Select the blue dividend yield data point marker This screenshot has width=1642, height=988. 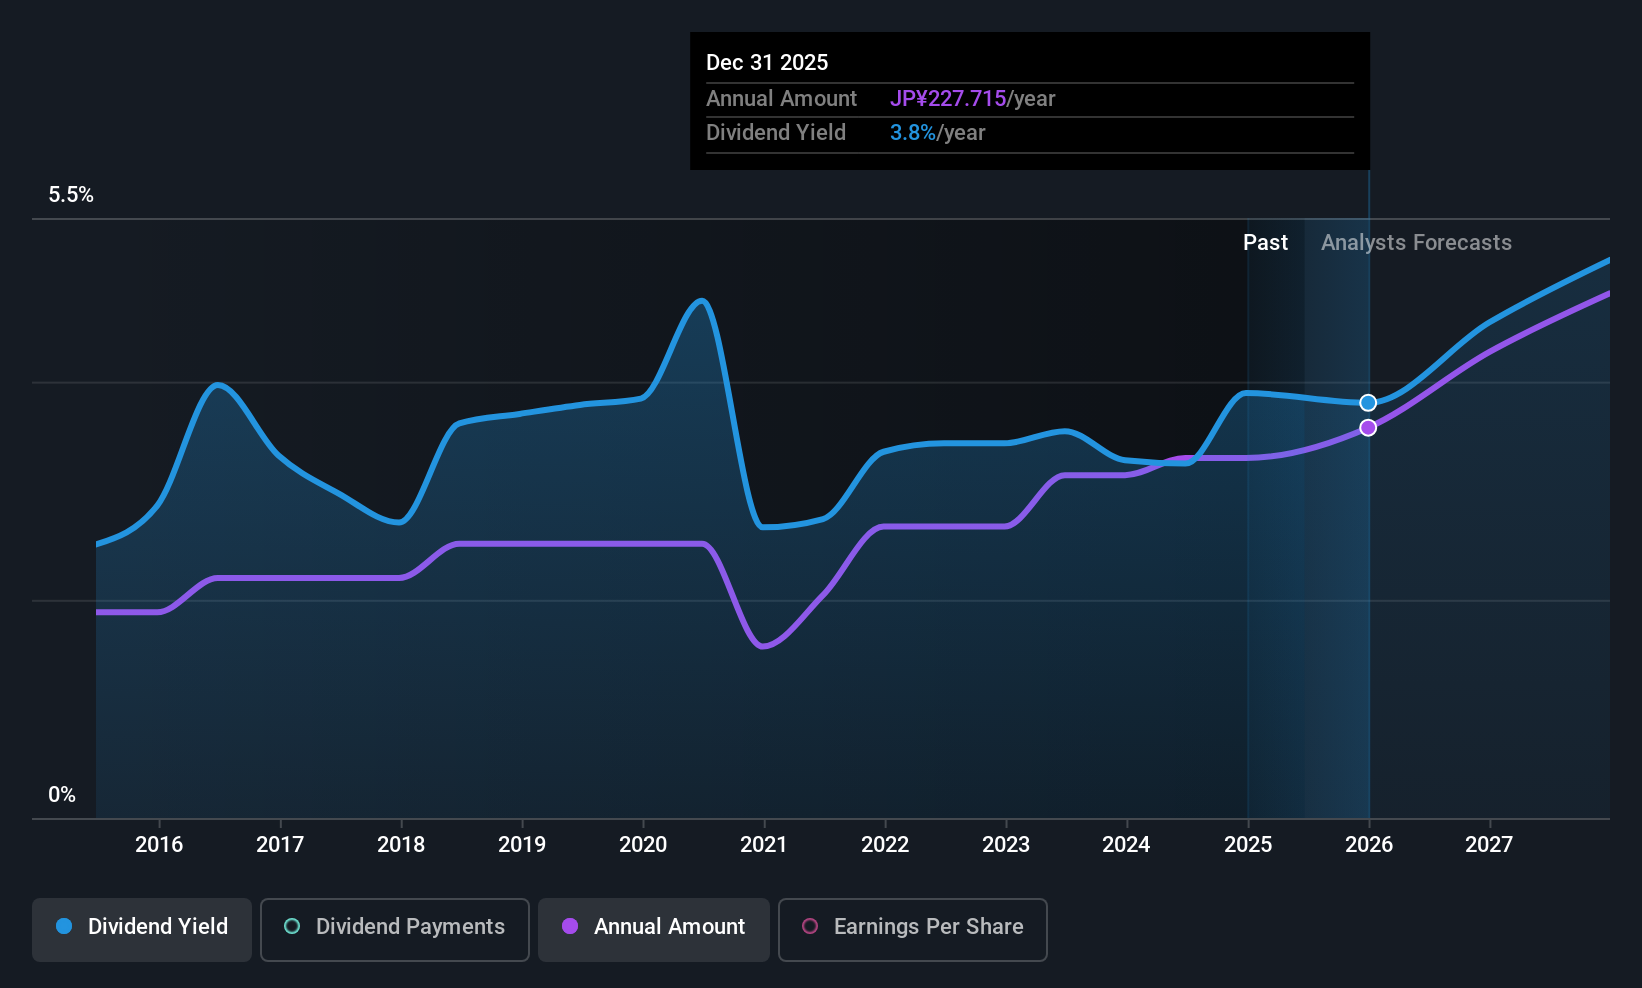1368,403
